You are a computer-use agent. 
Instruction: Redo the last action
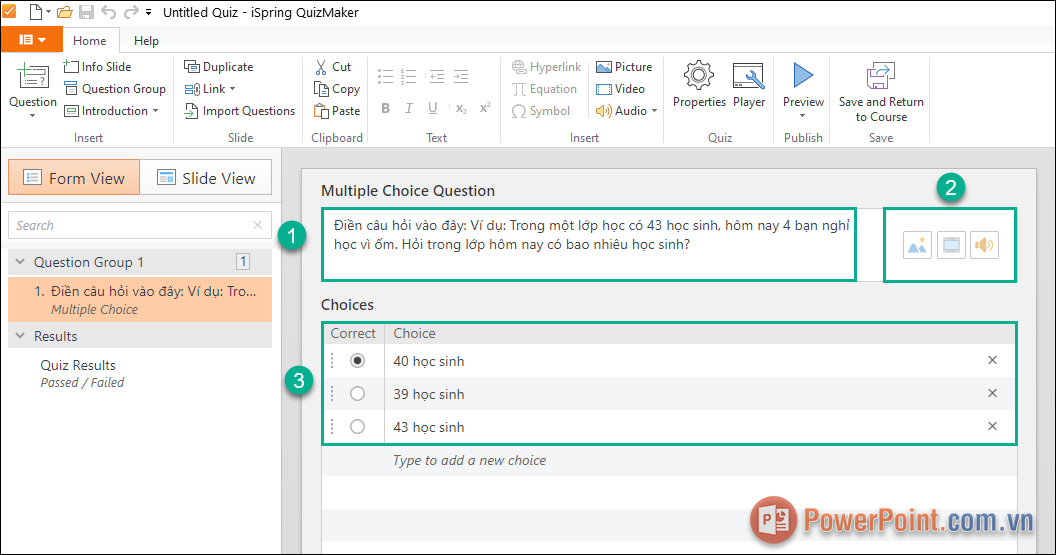point(131,12)
